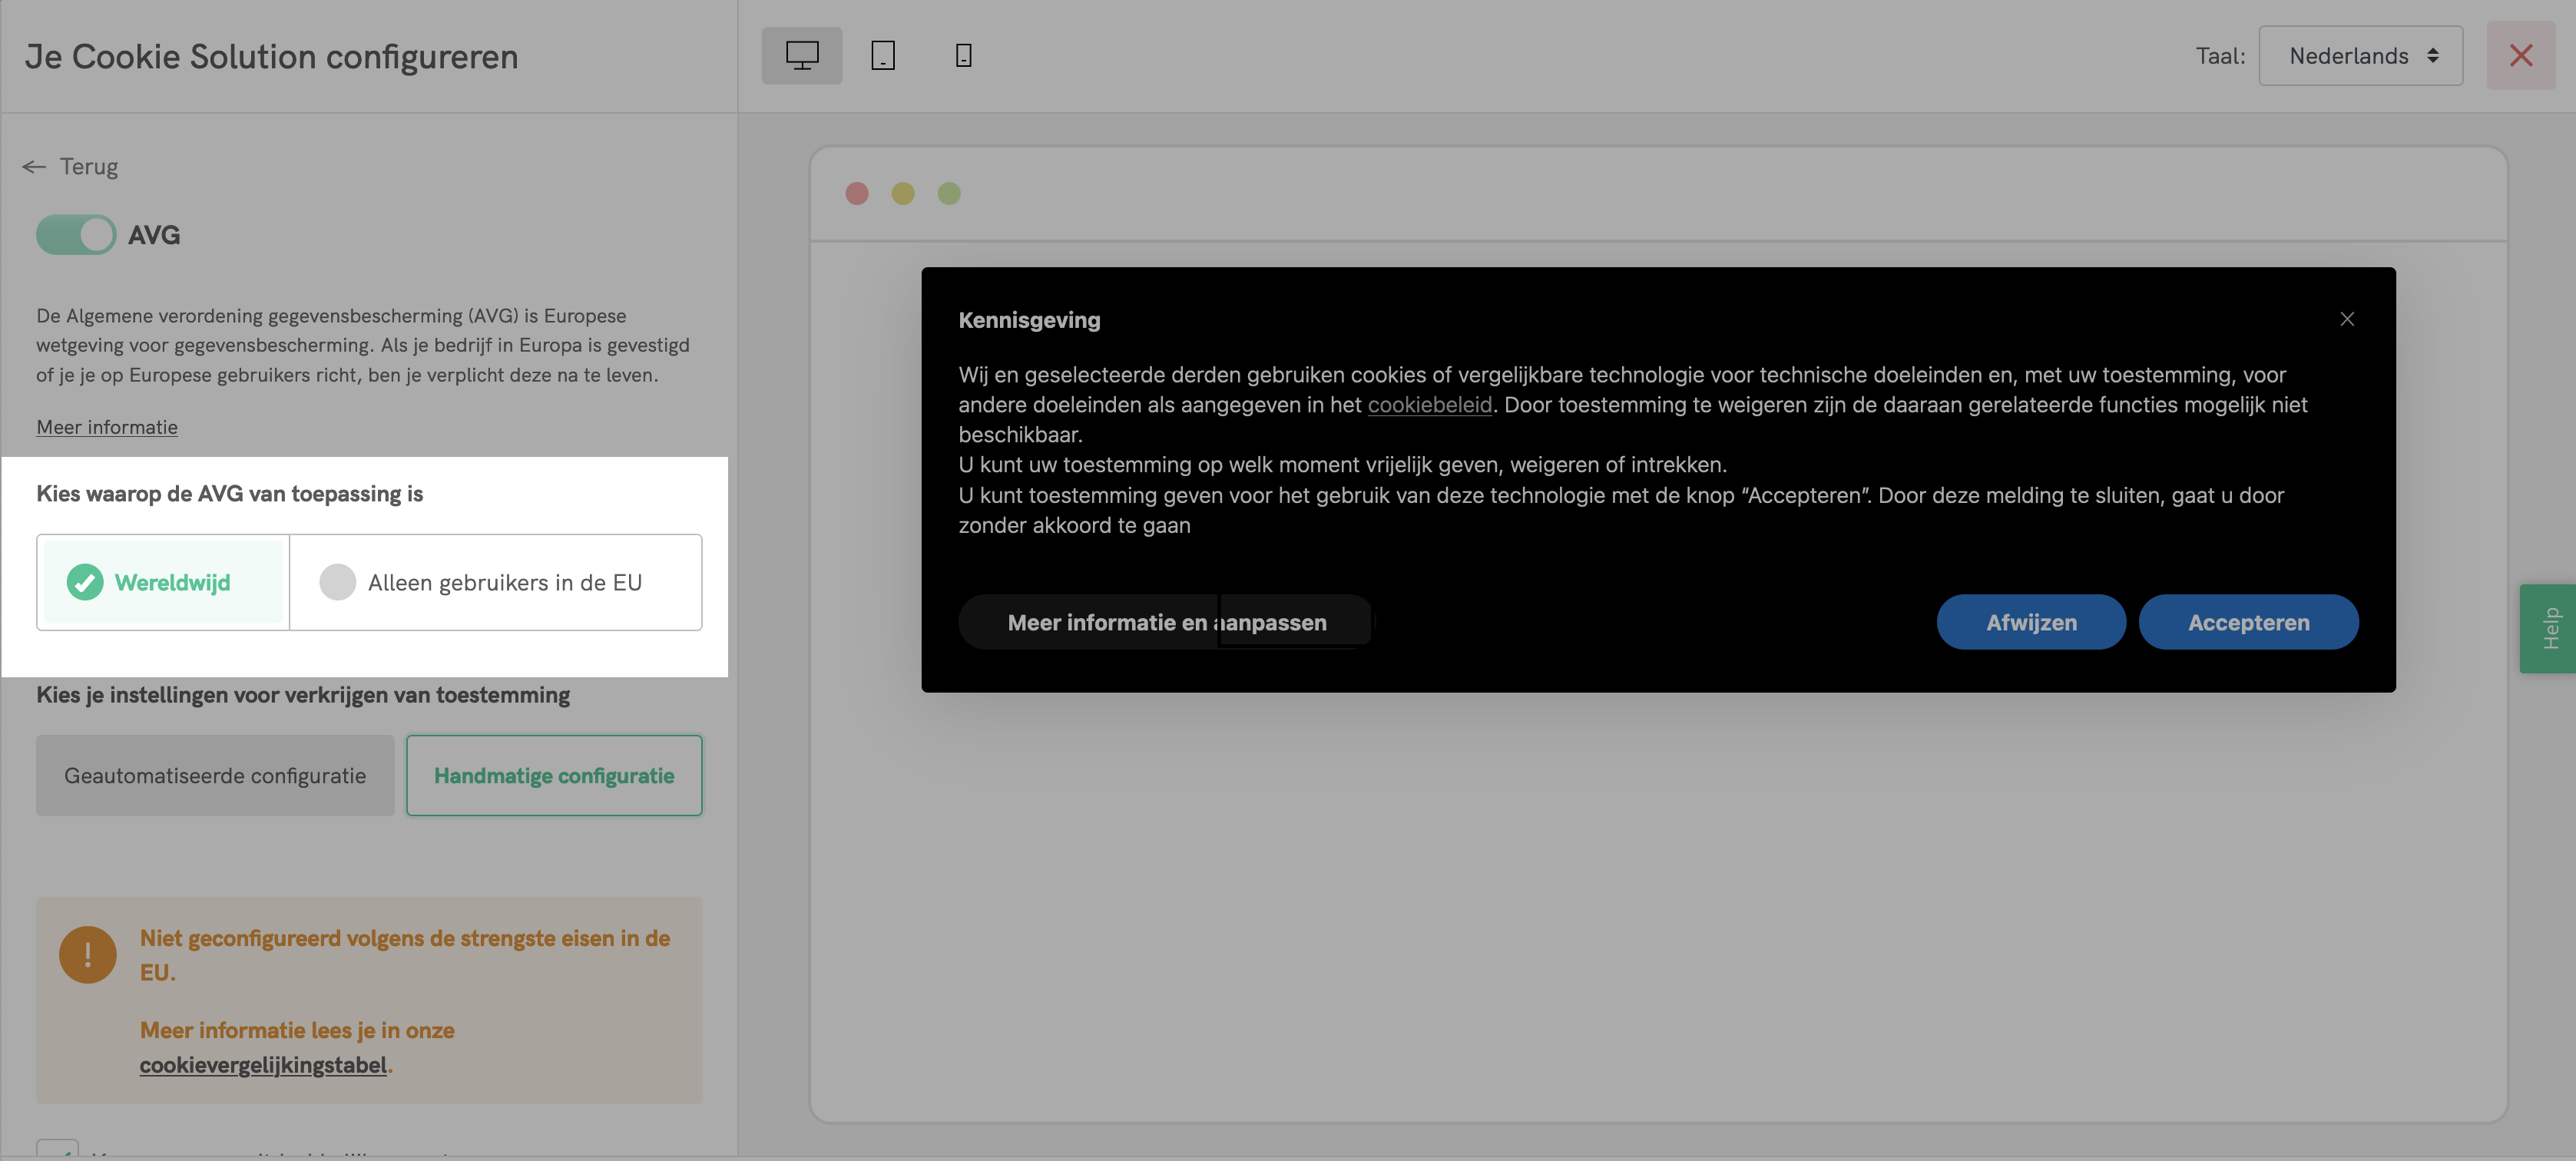
Task: Switch to desktop preview icon
Action: (x=801, y=56)
